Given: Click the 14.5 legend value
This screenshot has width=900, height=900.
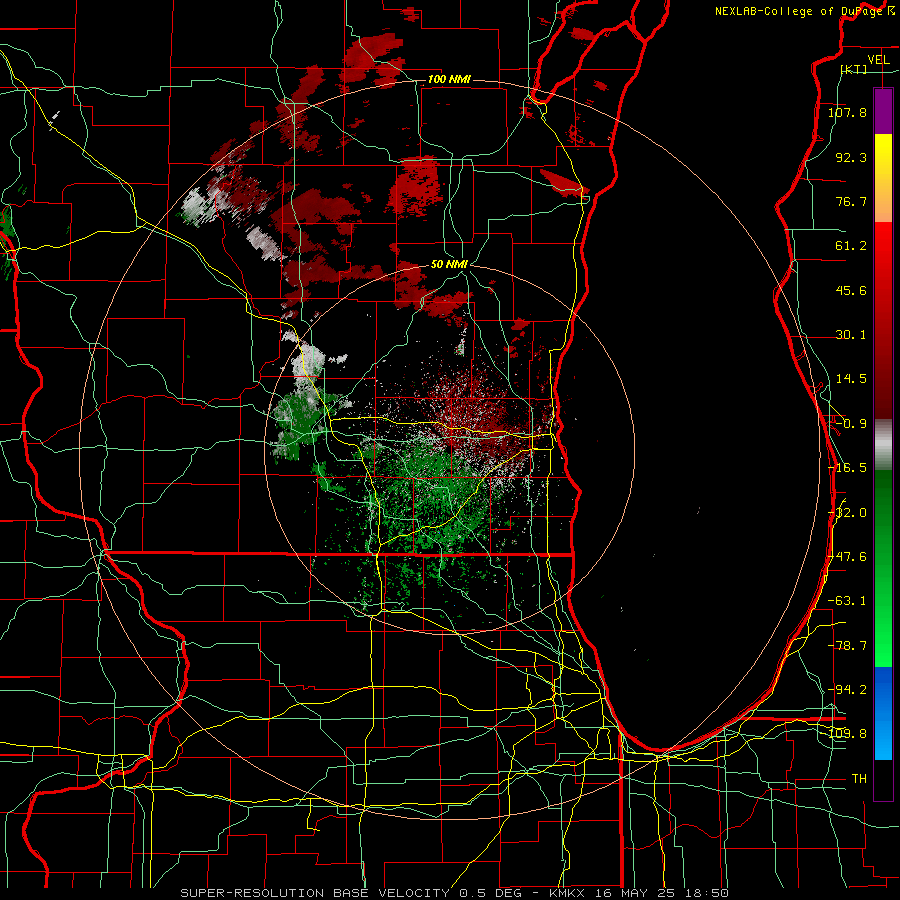Looking at the screenshot, I should click(851, 379).
